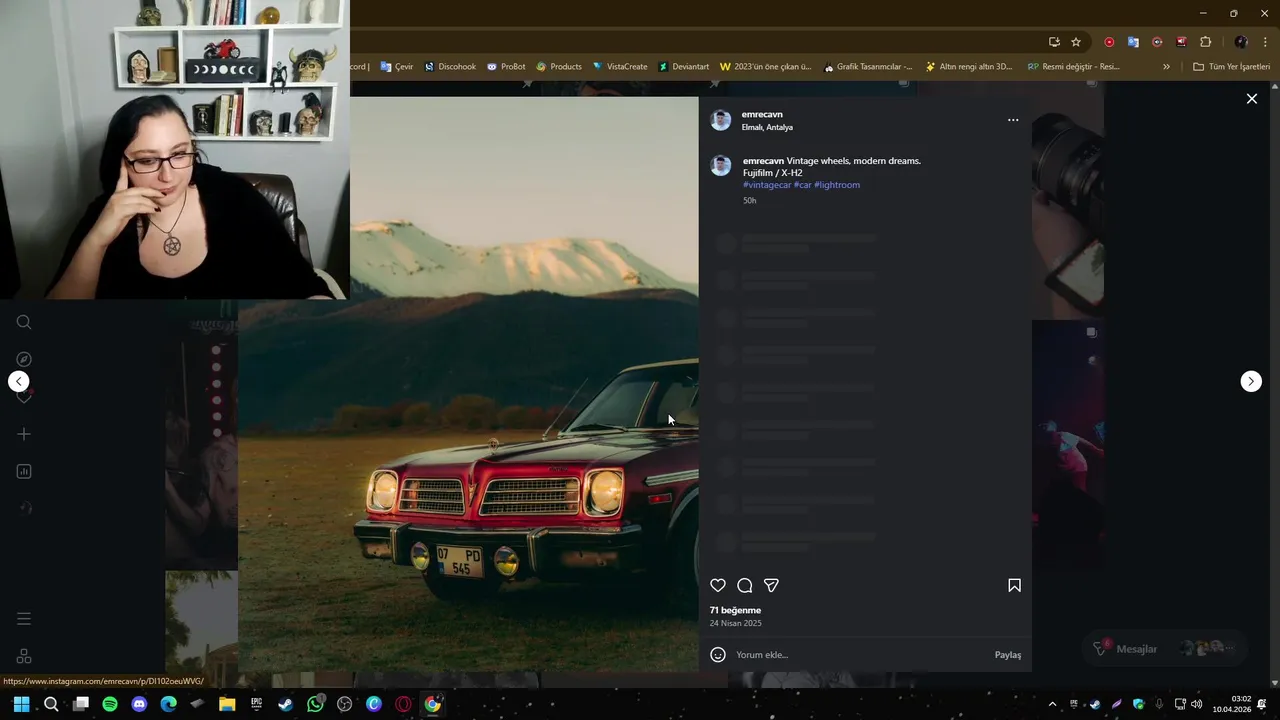This screenshot has height=720, width=1280.
Task: Save post with the bookmark icon
Action: point(1014,586)
